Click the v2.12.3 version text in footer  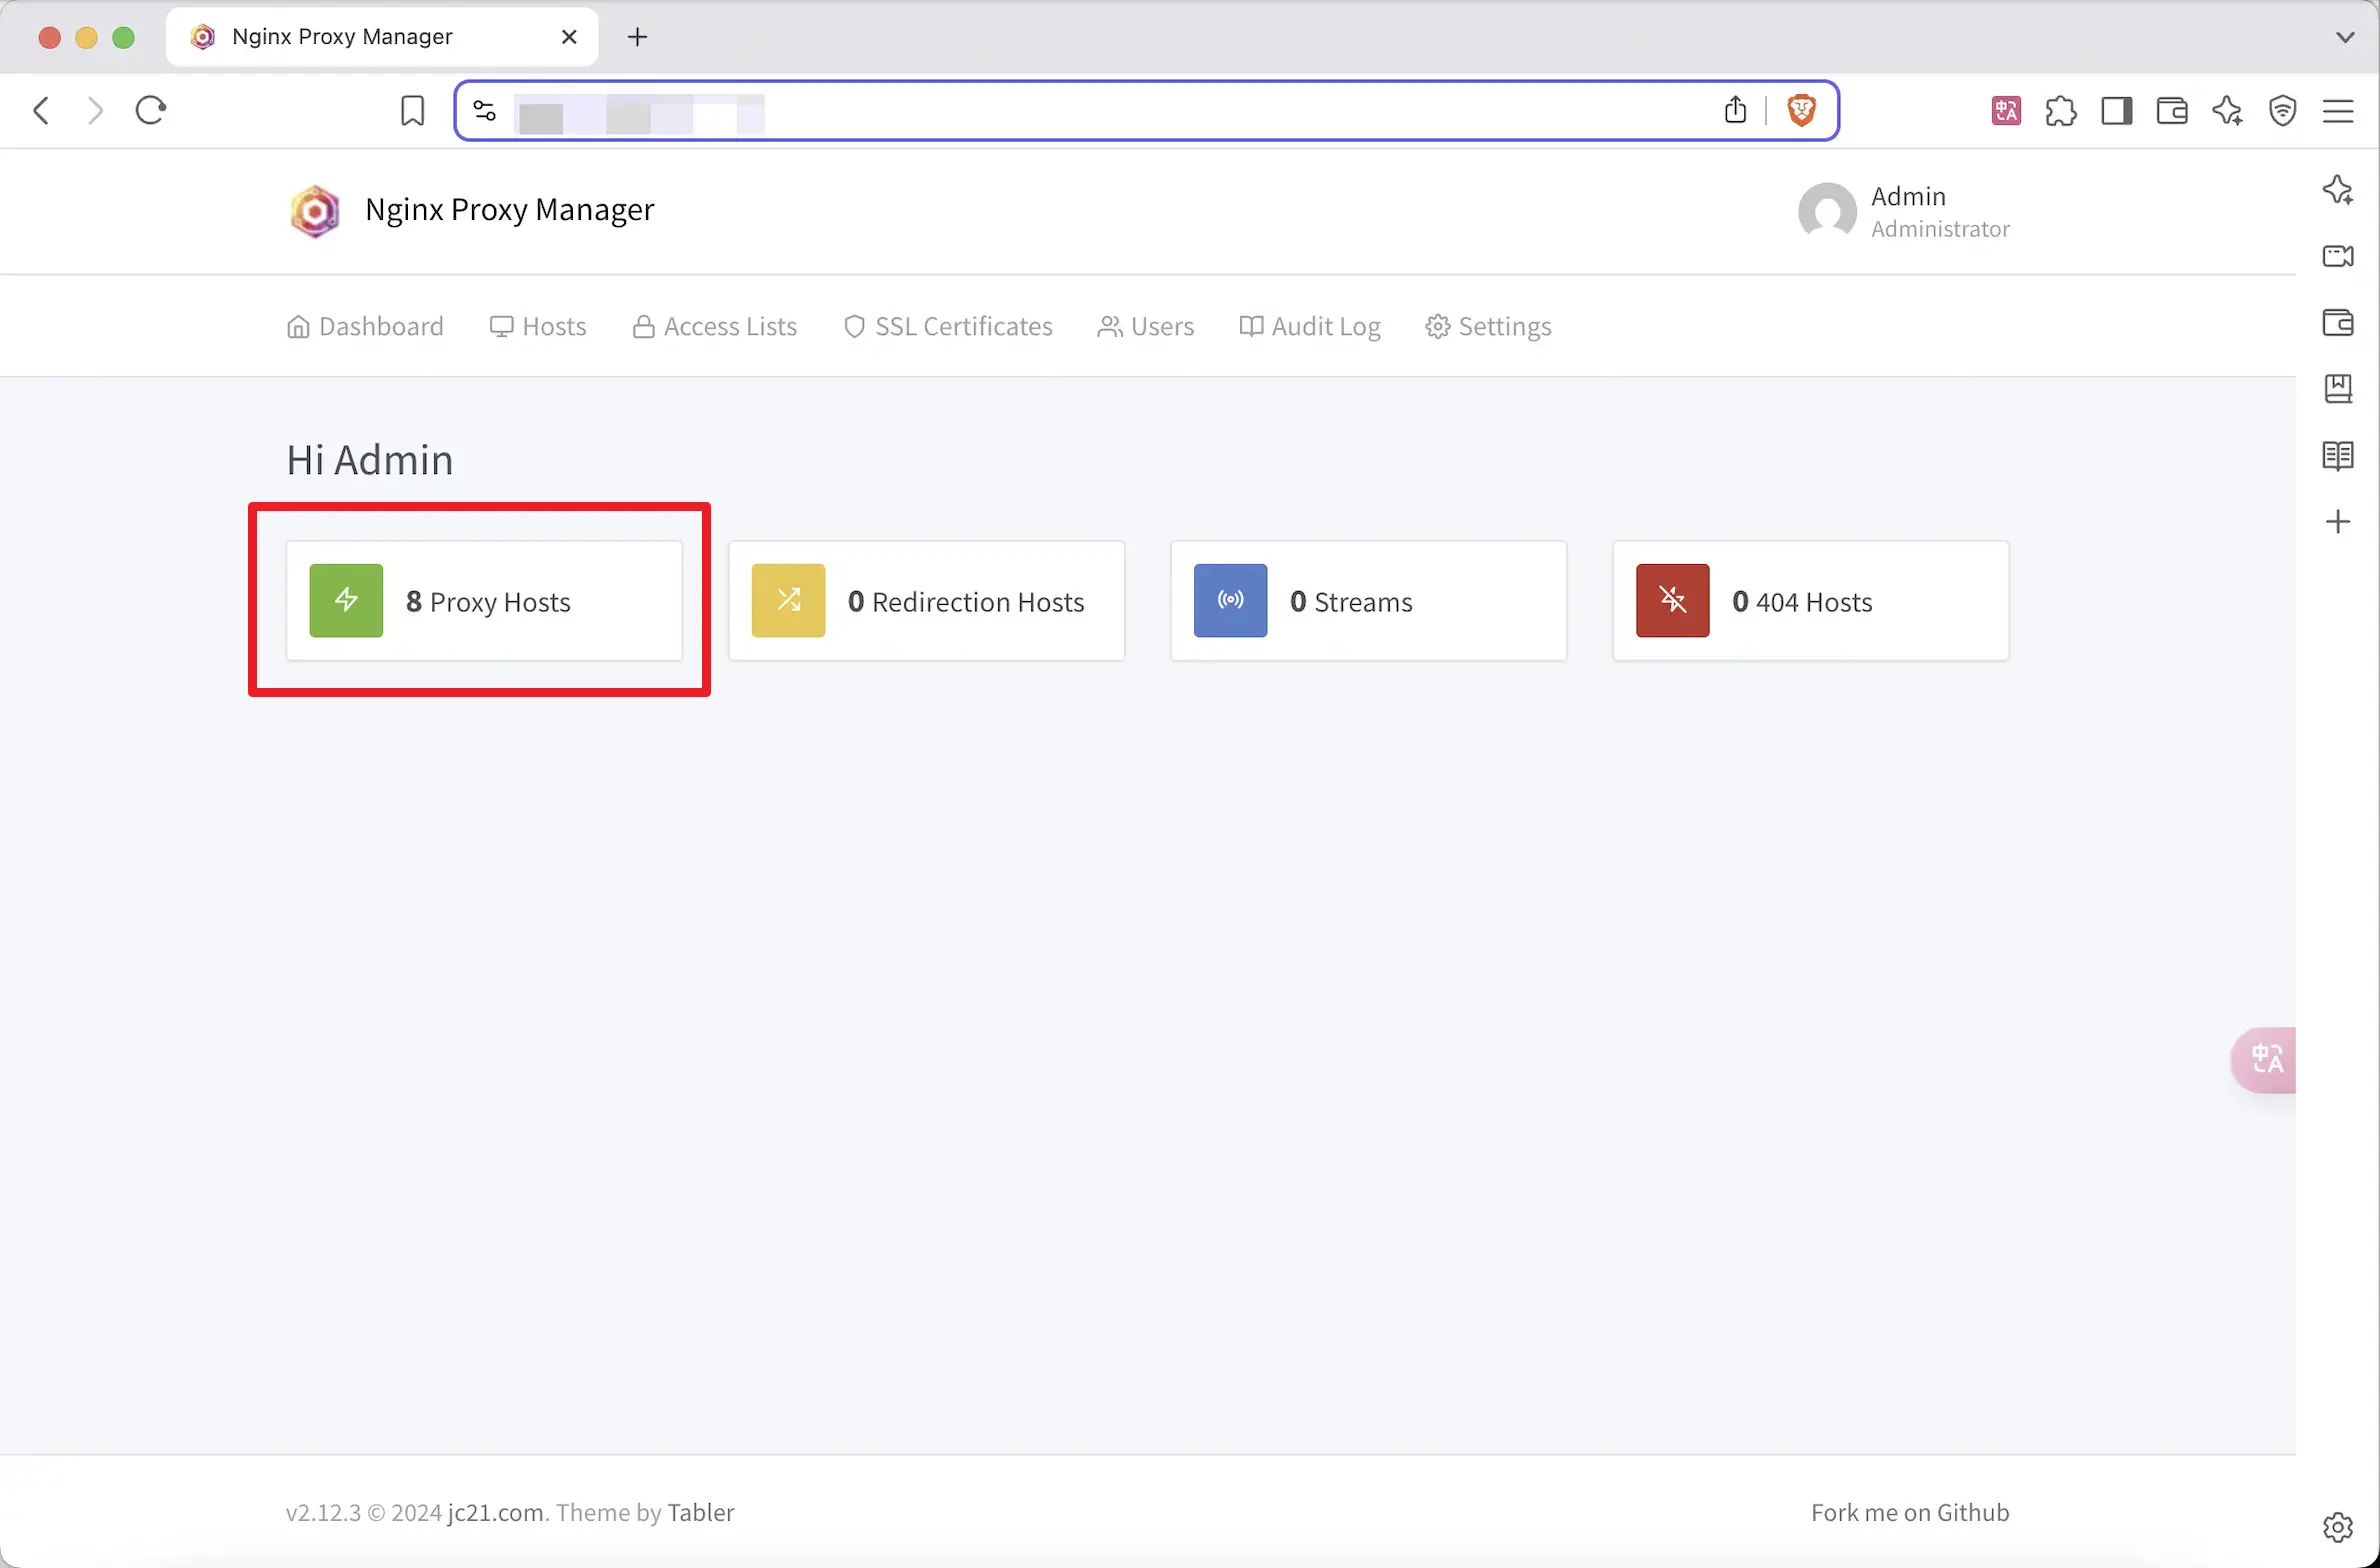pyautogui.click(x=323, y=1512)
